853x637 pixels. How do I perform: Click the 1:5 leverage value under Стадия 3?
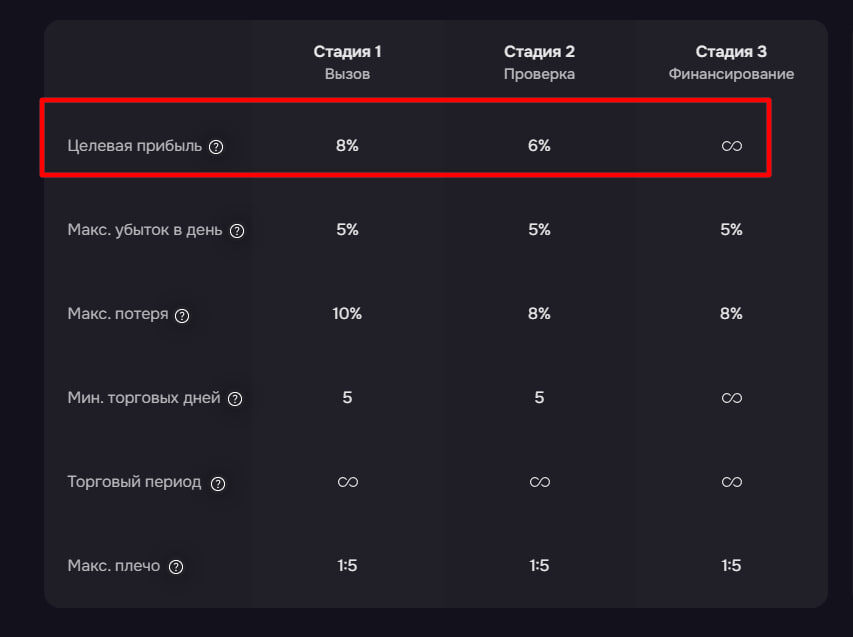point(731,566)
